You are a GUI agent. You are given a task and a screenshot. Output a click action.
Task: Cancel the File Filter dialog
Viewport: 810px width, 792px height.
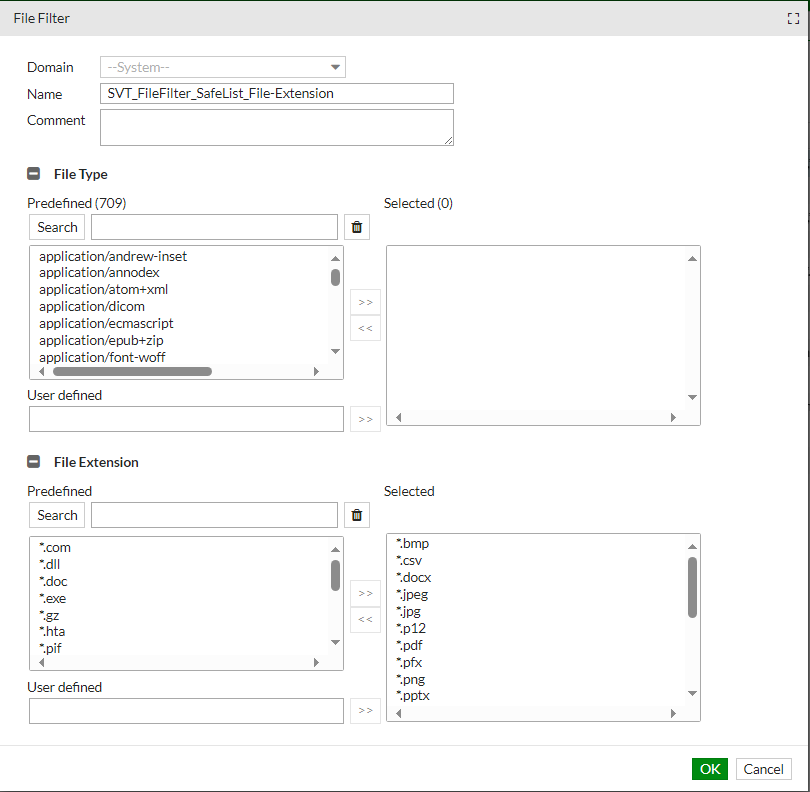[x=763, y=769]
